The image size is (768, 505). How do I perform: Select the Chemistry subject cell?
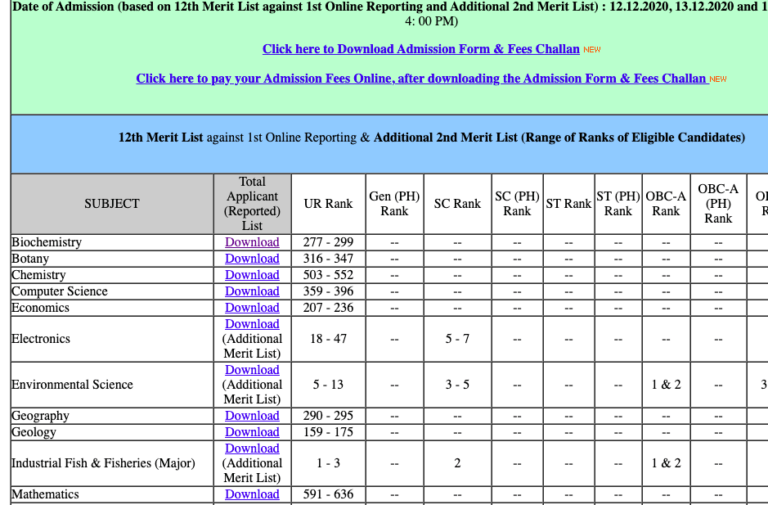click(112, 275)
